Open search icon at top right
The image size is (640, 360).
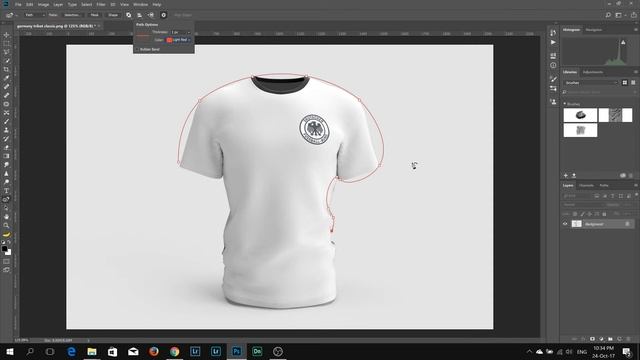pos(608,15)
